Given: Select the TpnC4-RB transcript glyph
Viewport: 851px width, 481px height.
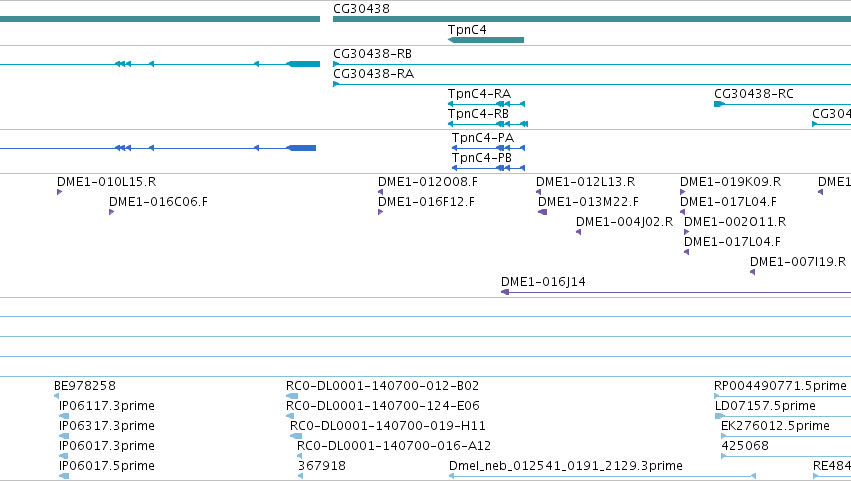Looking at the screenshot, I should pos(488,124).
